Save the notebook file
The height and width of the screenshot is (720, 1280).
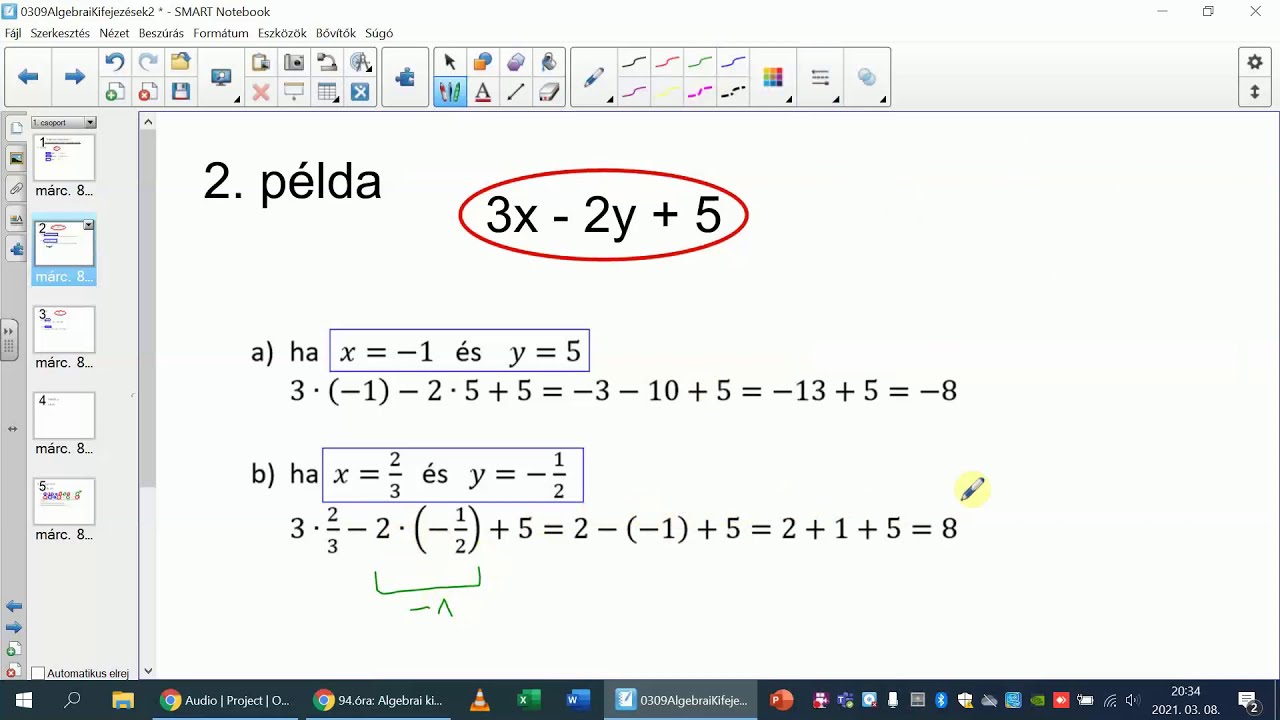[x=180, y=92]
